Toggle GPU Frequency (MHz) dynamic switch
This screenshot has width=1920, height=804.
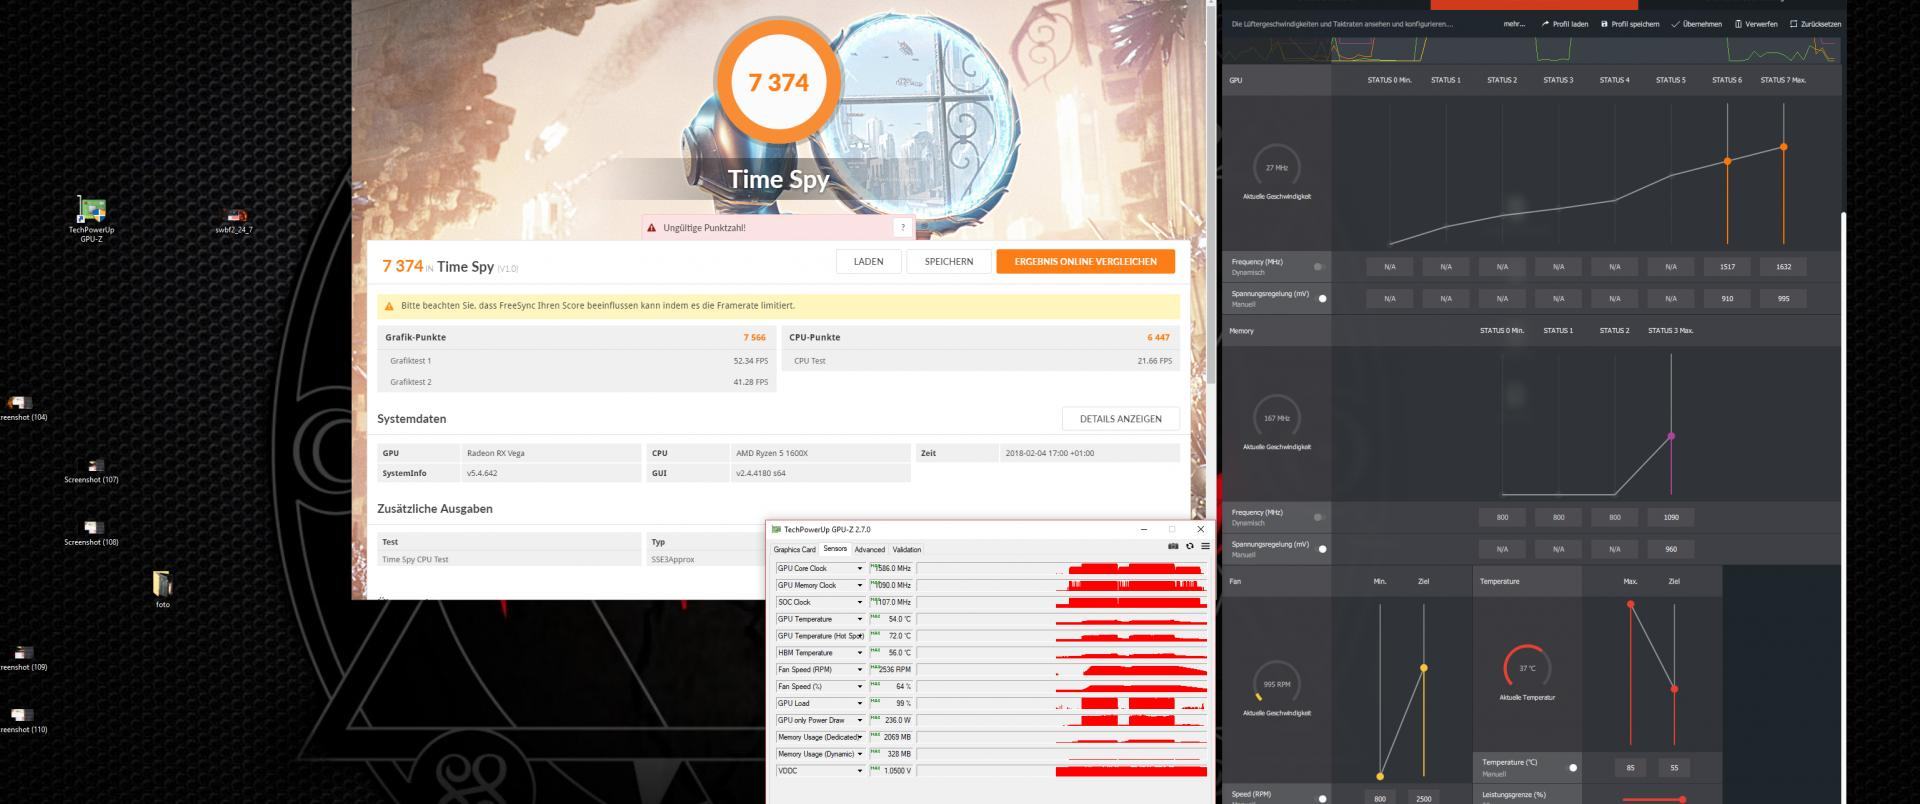1320,267
